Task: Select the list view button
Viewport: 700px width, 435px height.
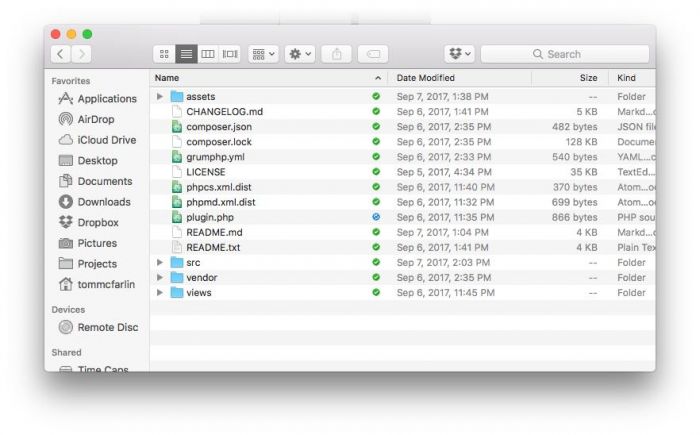Action: pos(186,54)
